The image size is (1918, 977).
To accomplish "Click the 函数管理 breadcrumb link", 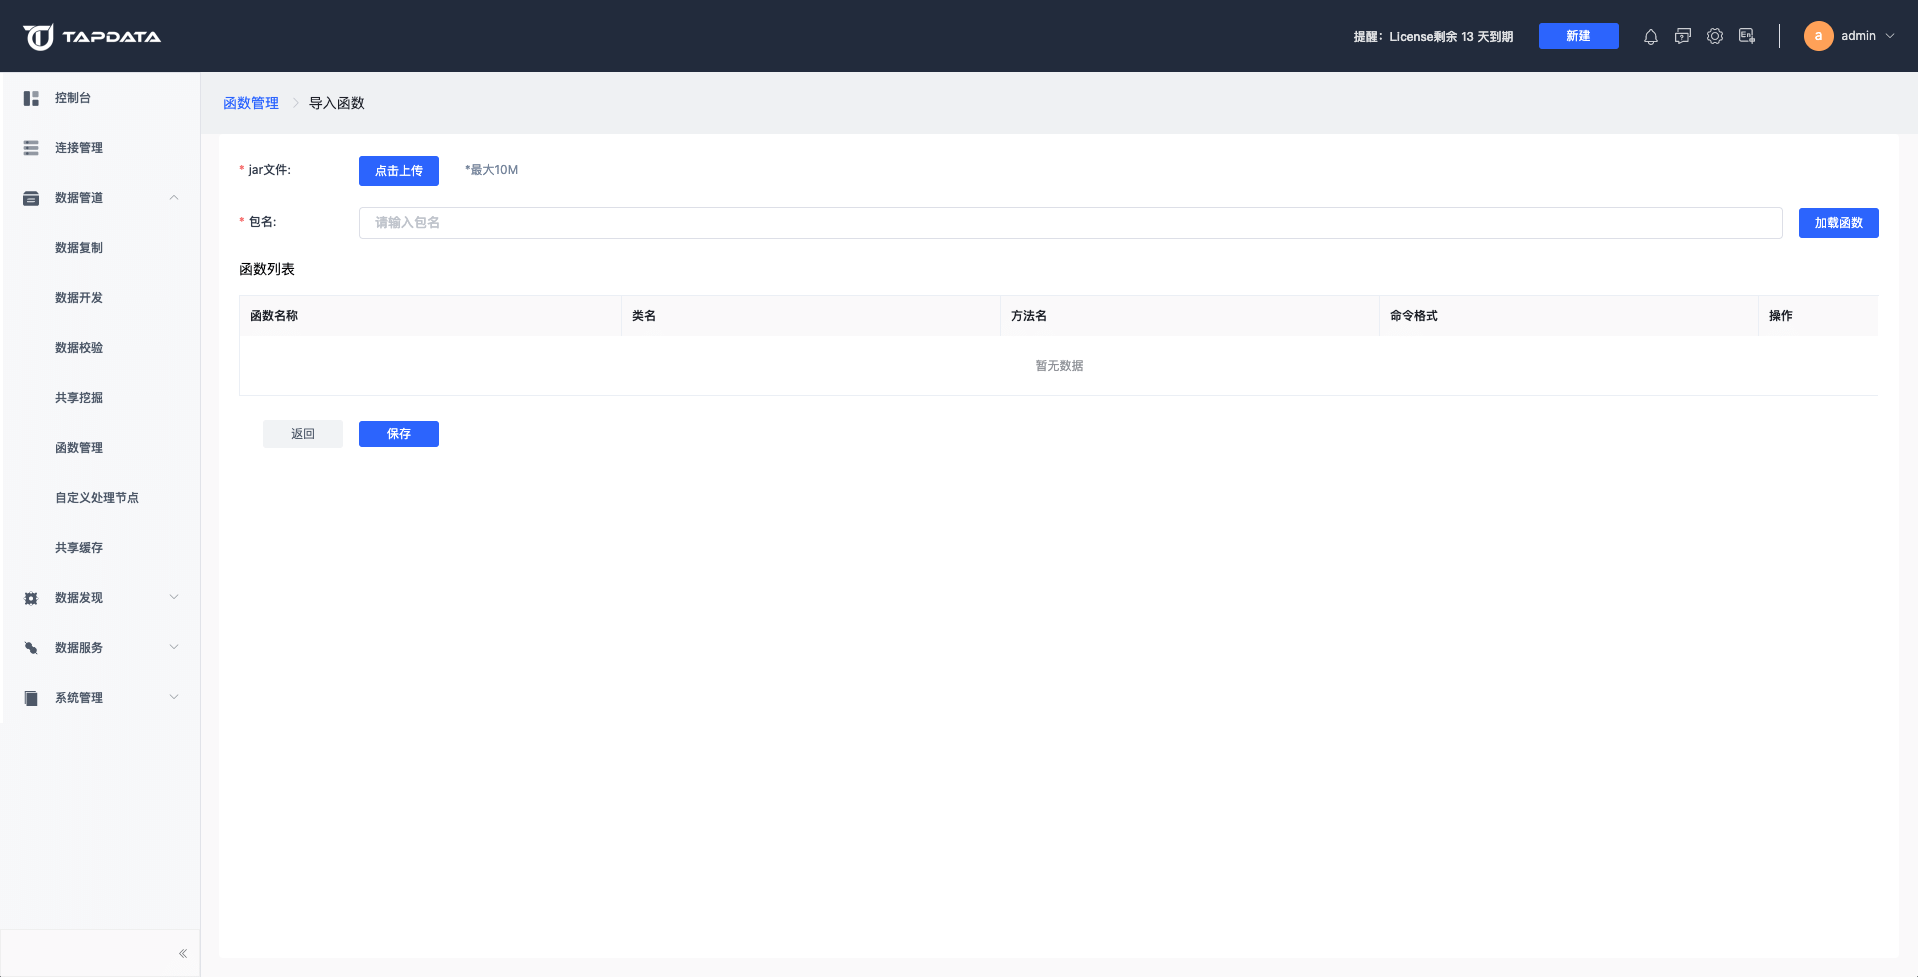I will point(251,103).
